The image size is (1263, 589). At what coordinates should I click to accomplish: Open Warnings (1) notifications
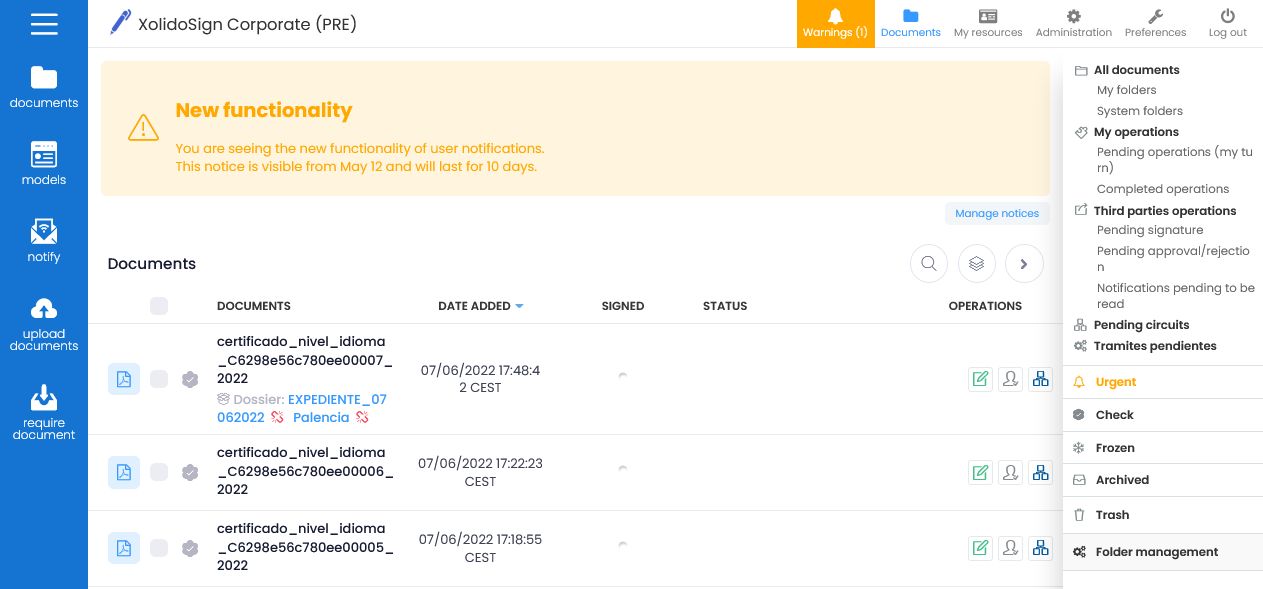point(835,24)
